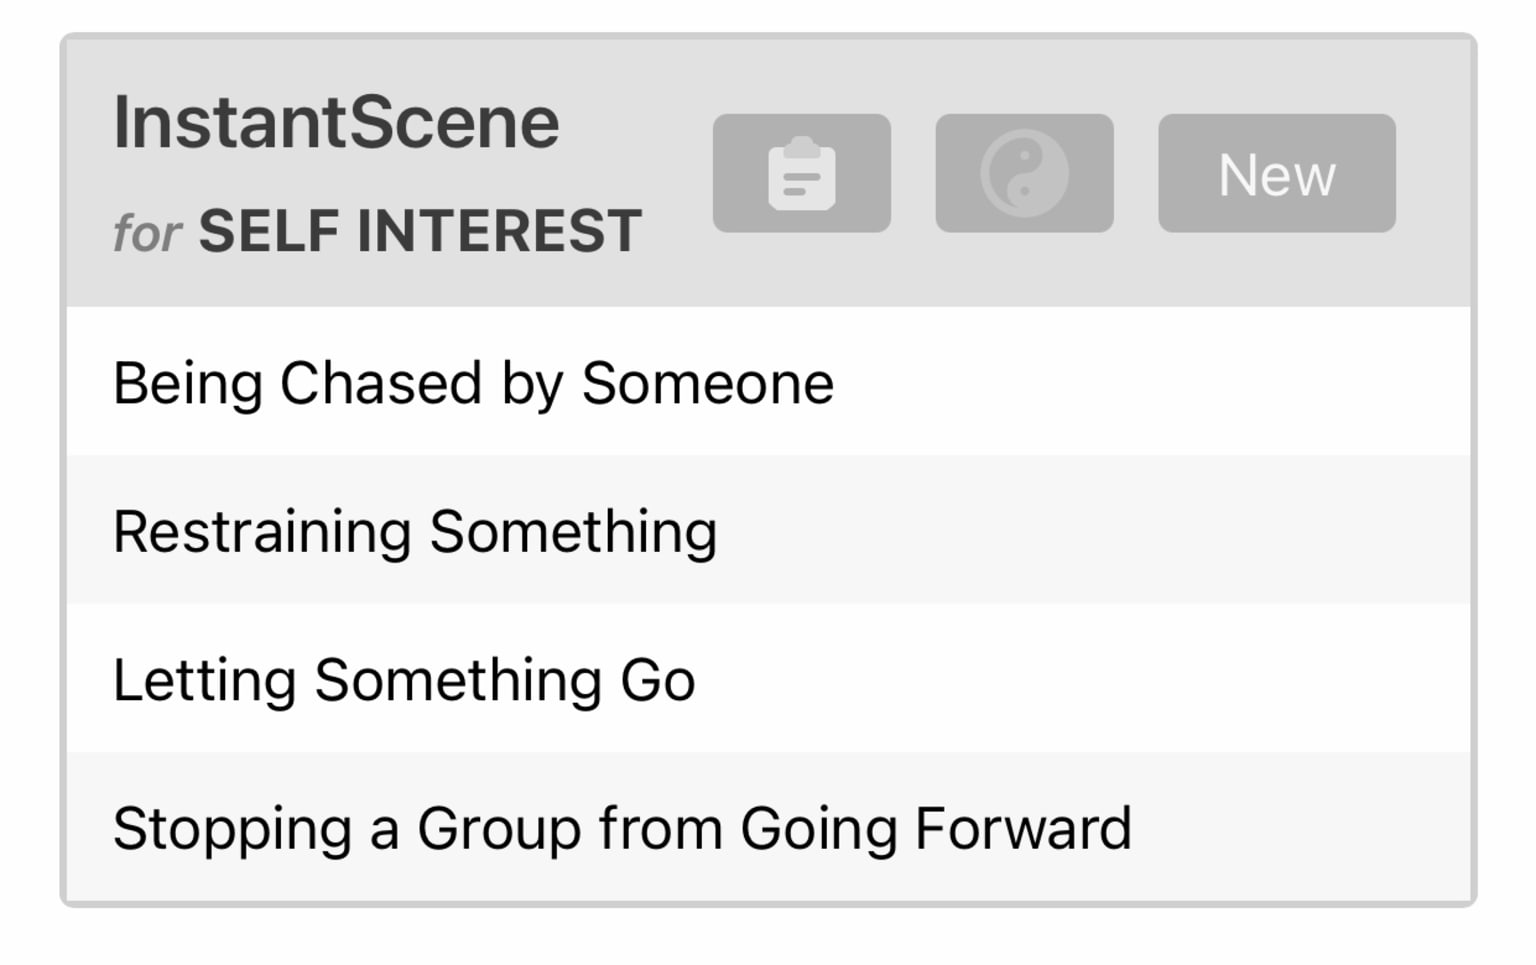
Task: Click the New button to generate scenes
Action: coord(1277,173)
